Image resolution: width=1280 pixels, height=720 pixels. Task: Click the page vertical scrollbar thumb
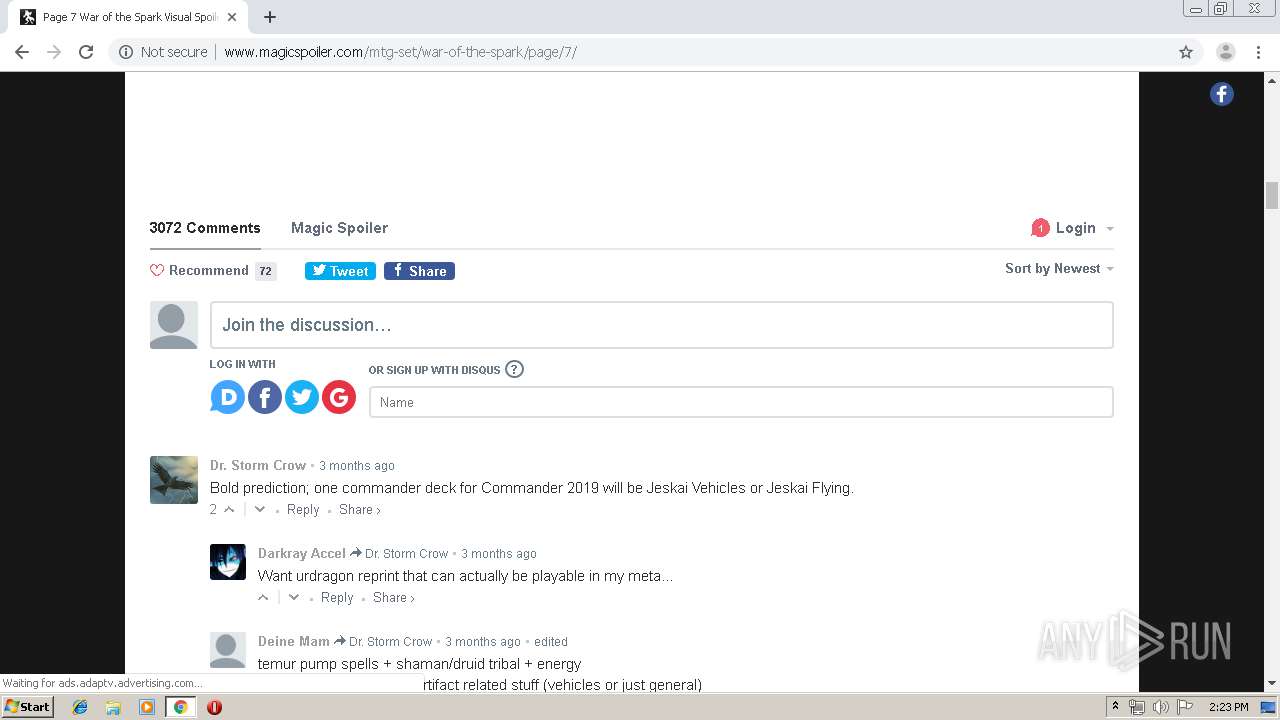(x=1272, y=195)
